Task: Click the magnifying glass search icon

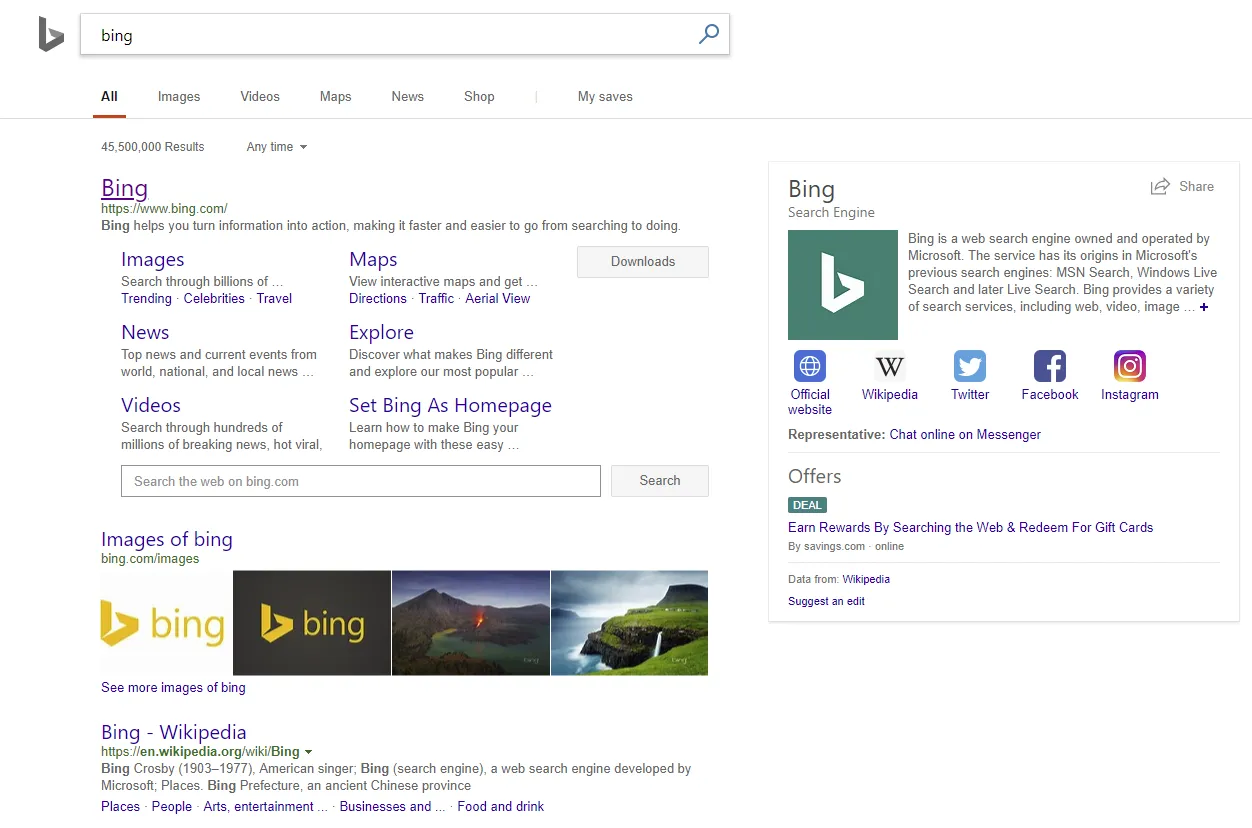Action: pyautogui.click(x=708, y=35)
